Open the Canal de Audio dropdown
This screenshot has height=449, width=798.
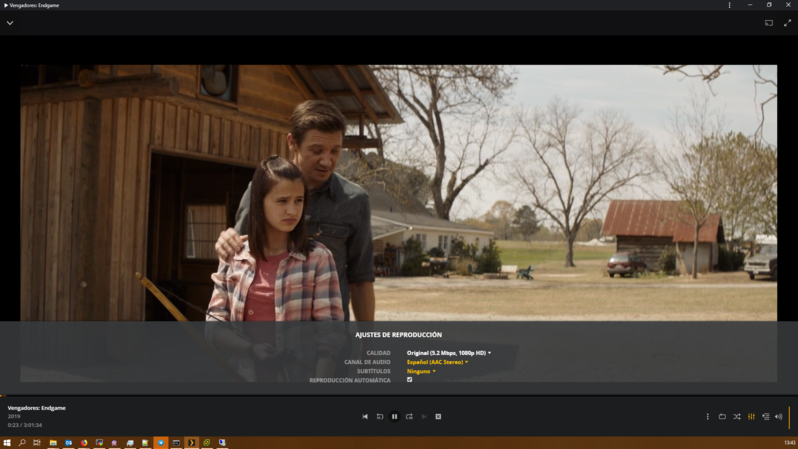click(x=437, y=362)
